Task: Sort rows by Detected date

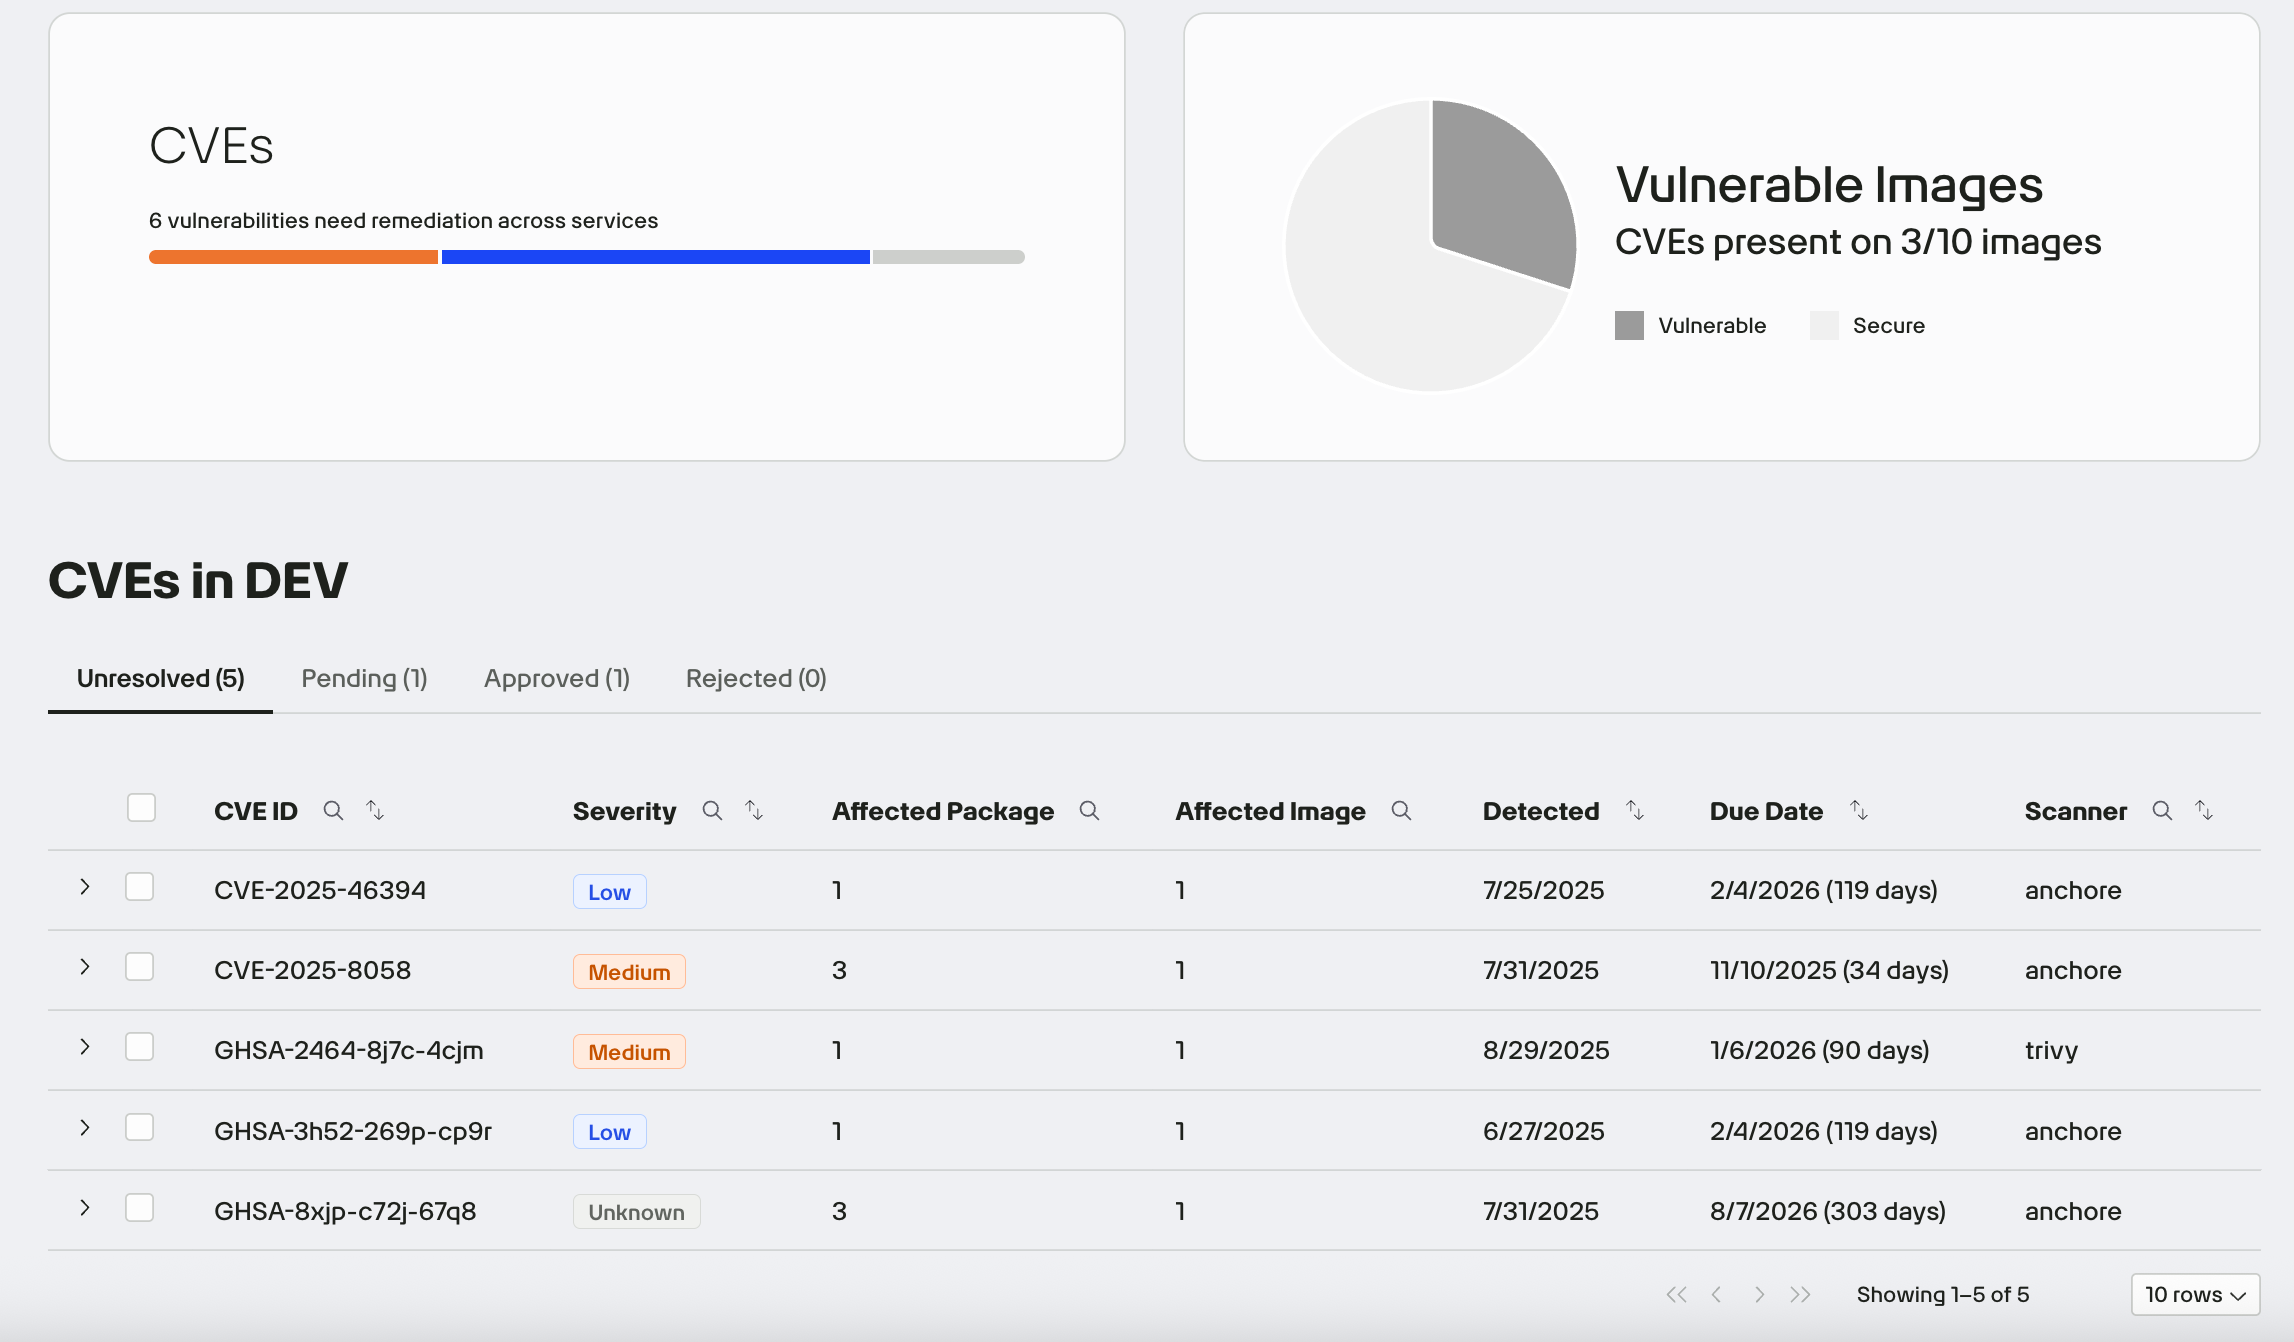Action: (x=1635, y=811)
